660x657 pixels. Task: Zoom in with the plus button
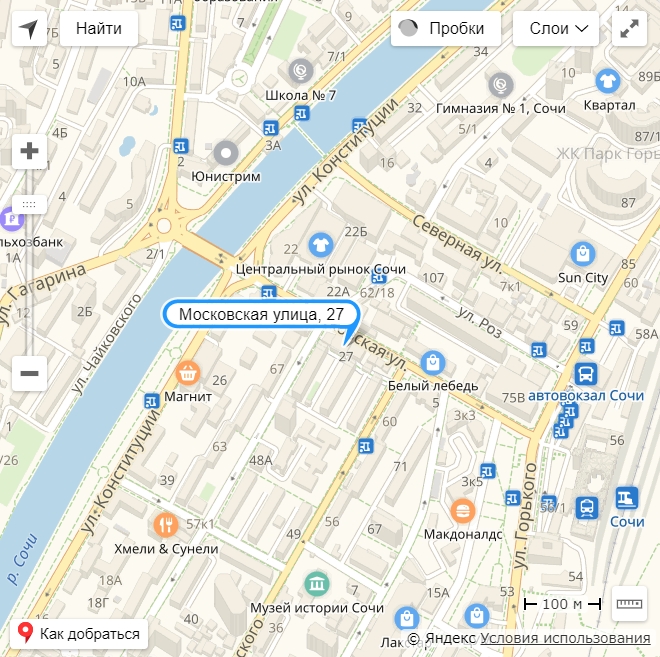click(x=29, y=151)
